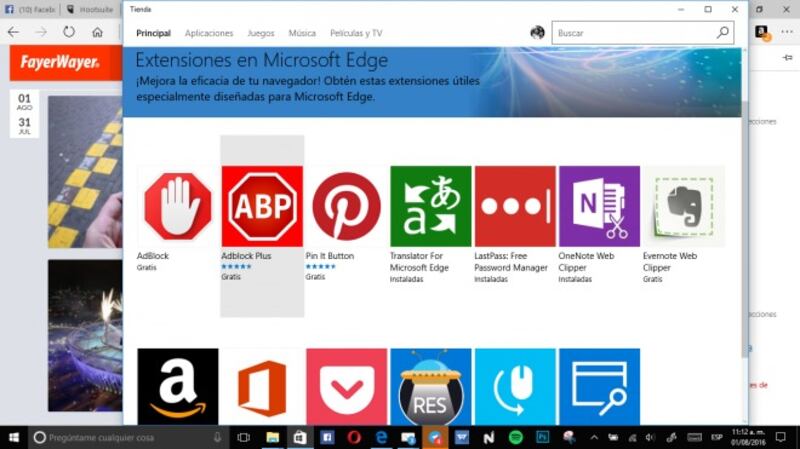800x449 pixels.
Task: Click the user account avatar
Action: tap(537, 33)
